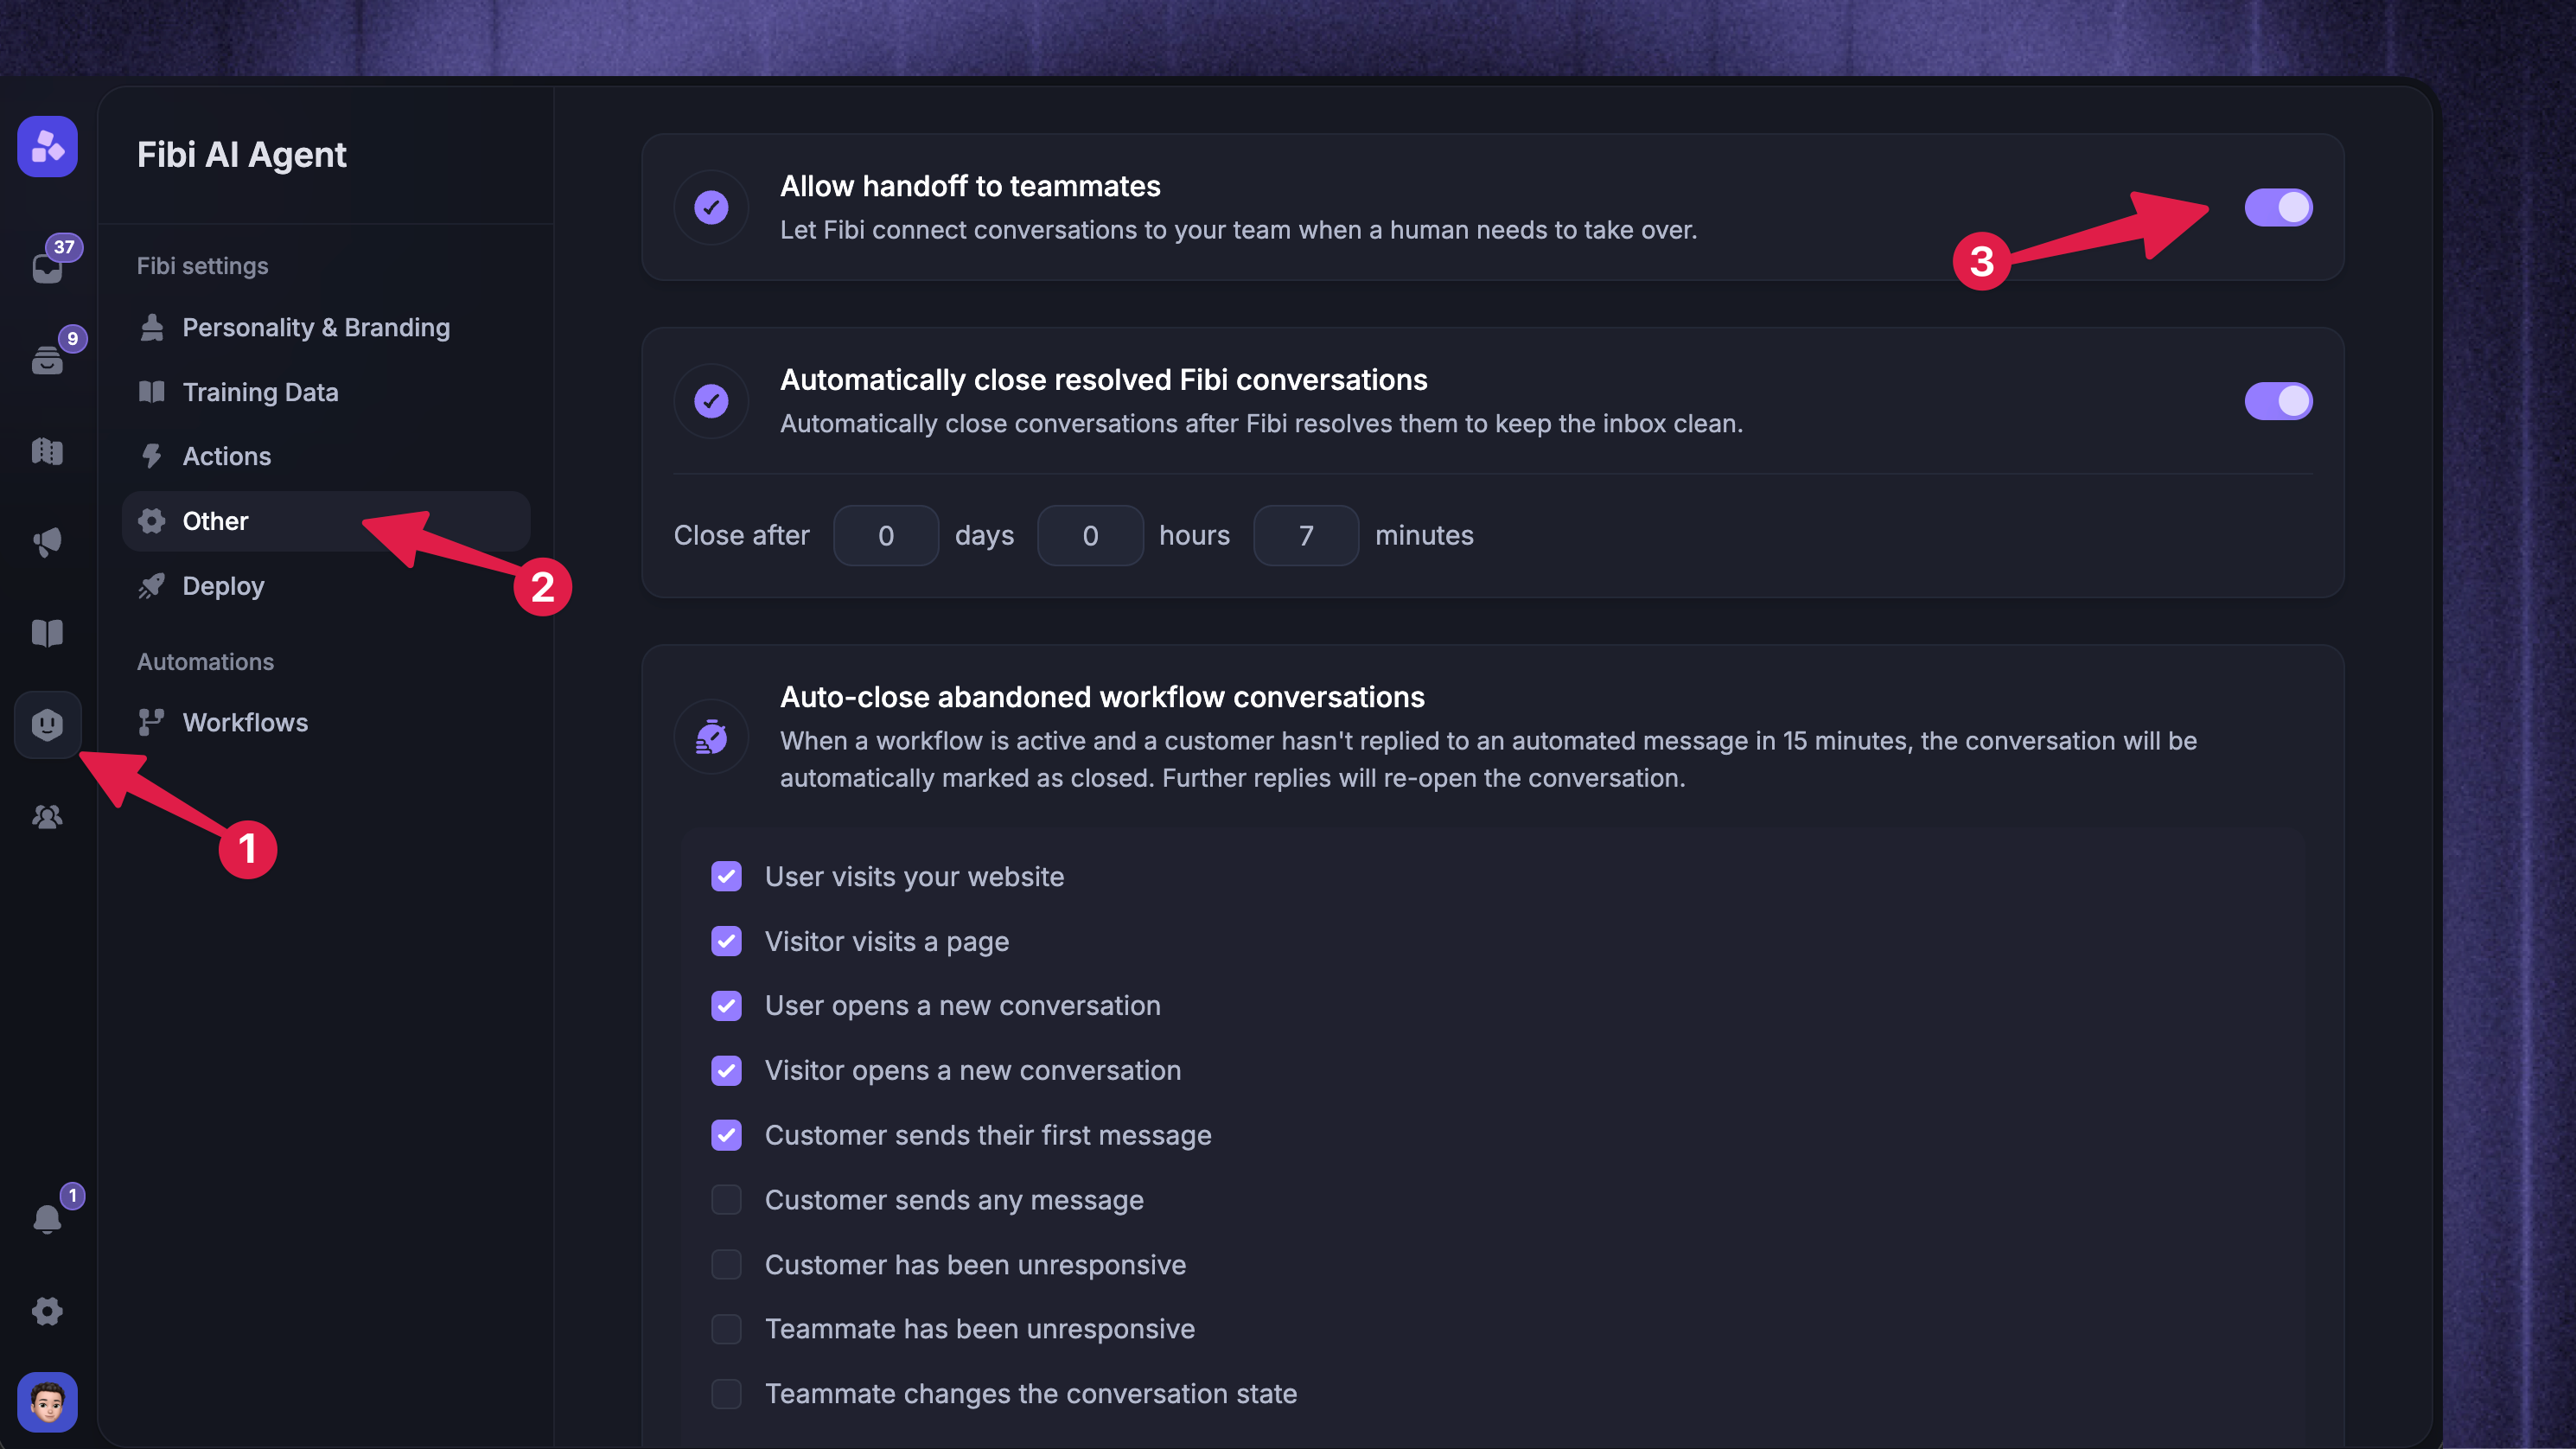This screenshot has height=1449, width=2576.
Task: Click the check icon beside Allow handoff
Action: 711,207
